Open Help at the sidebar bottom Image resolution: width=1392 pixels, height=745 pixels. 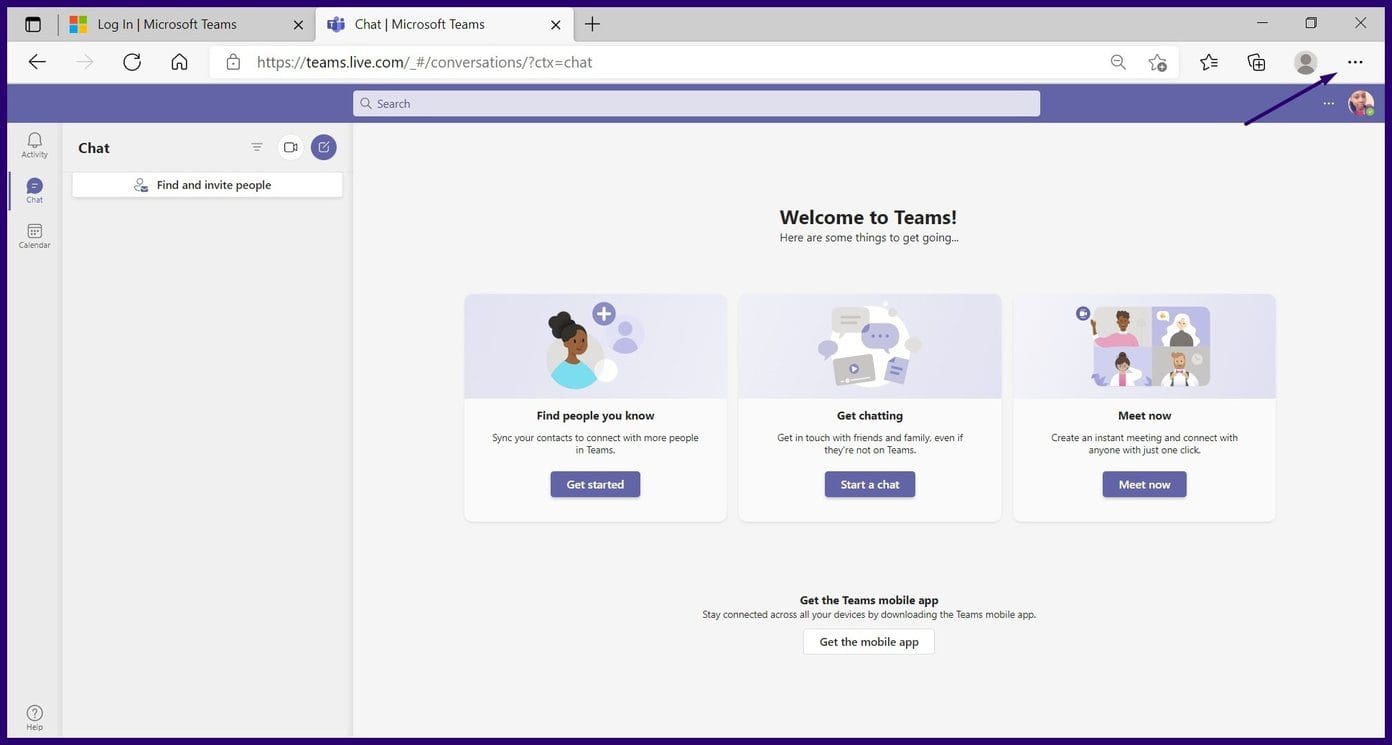click(34, 717)
